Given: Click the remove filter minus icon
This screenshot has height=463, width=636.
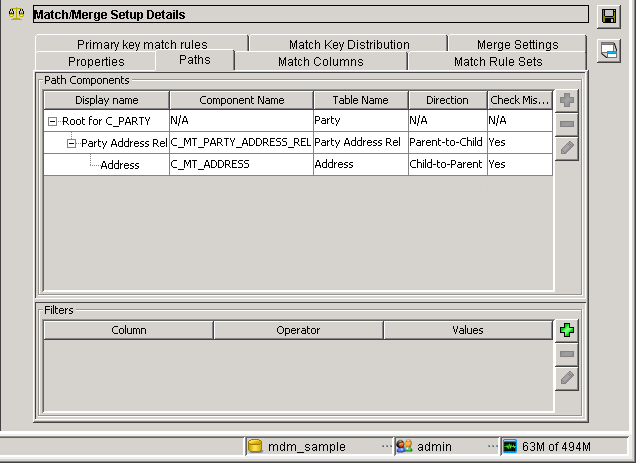Looking at the screenshot, I should (566, 355).
